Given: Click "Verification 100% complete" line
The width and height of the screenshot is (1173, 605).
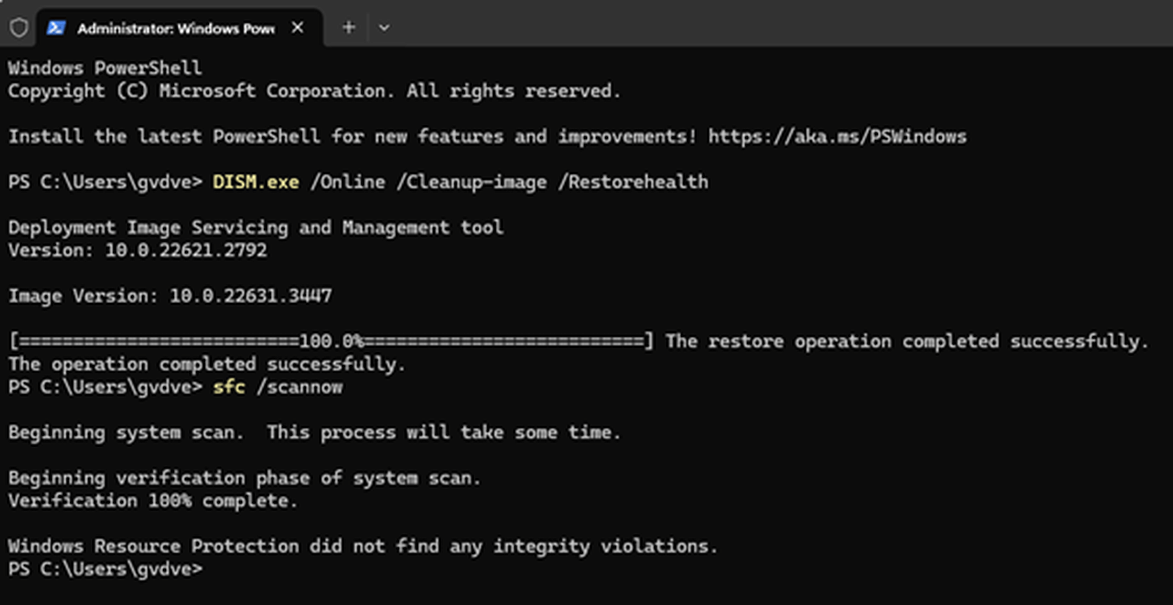Looking at the screenshot, I should pos(153,501).
